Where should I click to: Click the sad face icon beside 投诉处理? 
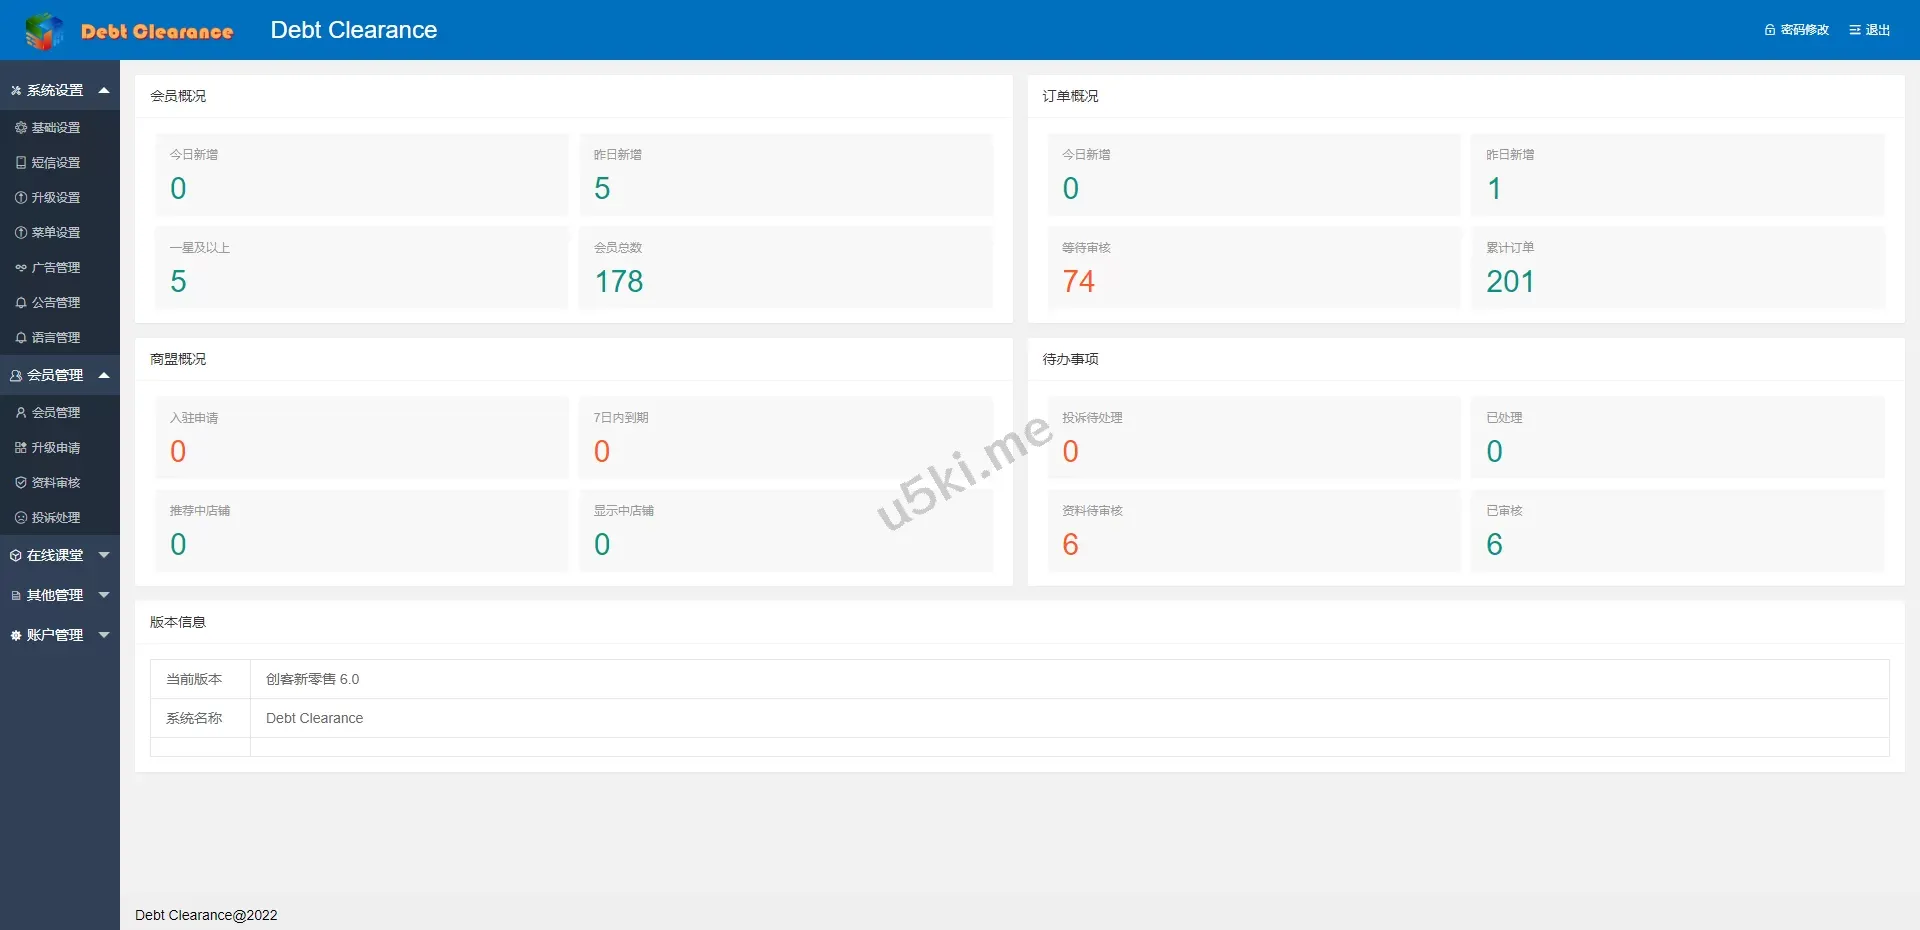(x=21, y=518)
